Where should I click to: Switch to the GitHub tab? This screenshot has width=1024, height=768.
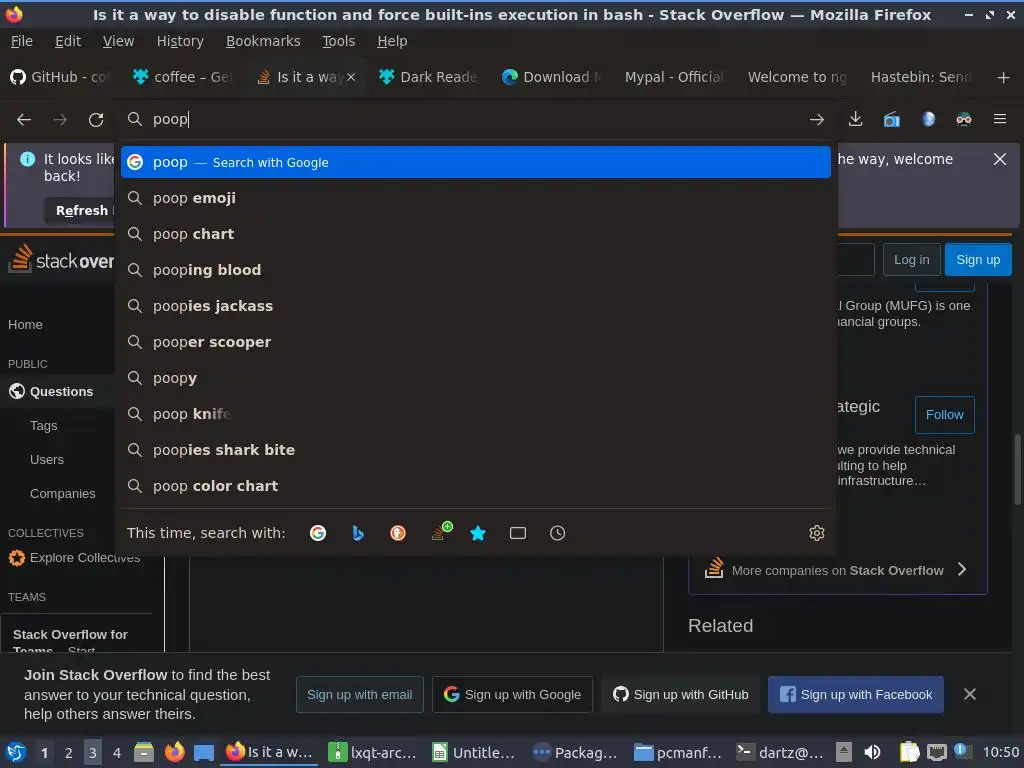[x=60, y=77]
